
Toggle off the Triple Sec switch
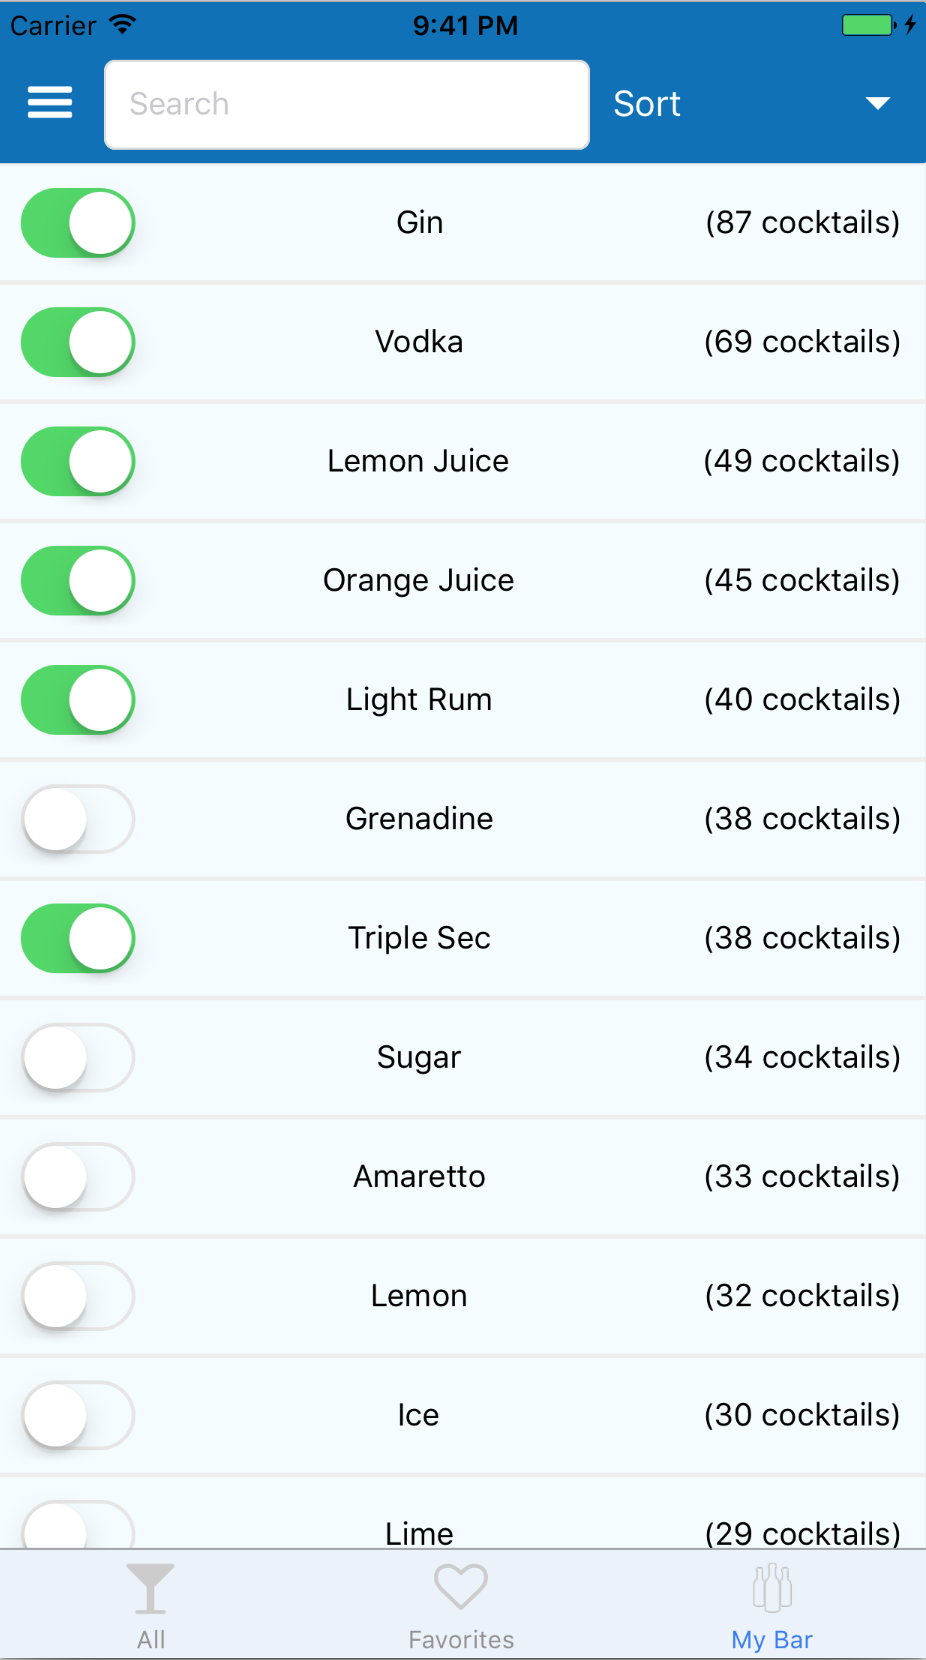click(77, 937)
